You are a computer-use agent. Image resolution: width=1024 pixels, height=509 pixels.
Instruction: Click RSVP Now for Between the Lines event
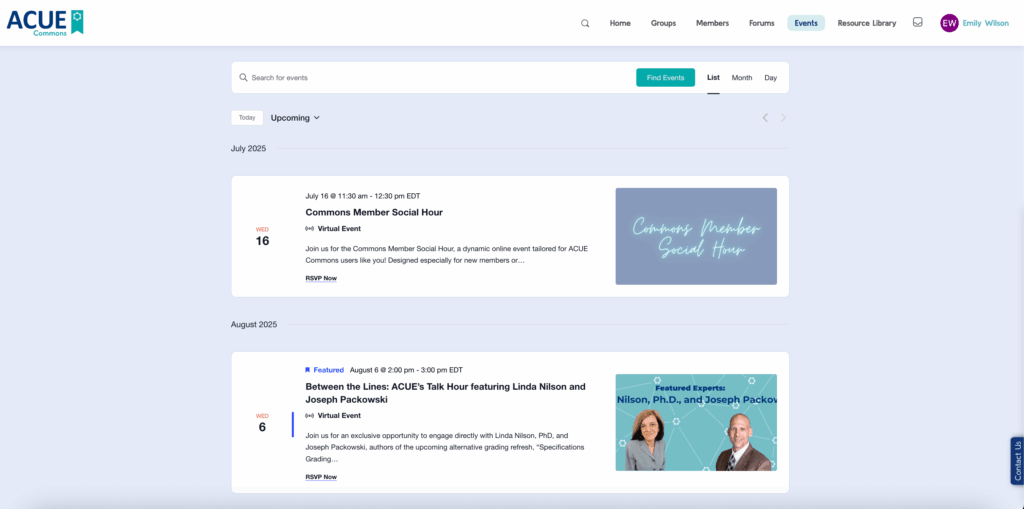[x=321, y=477]
